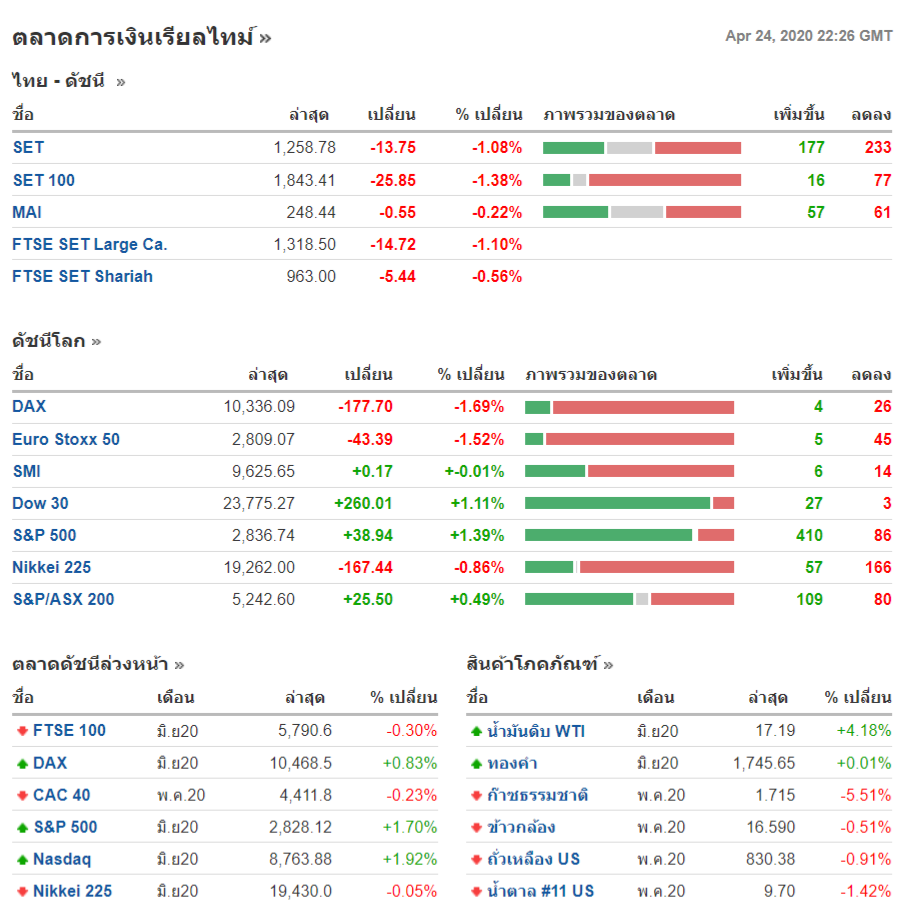Click green up arrow beside DAX futures
Viewport: 900px width, 924px height.
[21, 763]
